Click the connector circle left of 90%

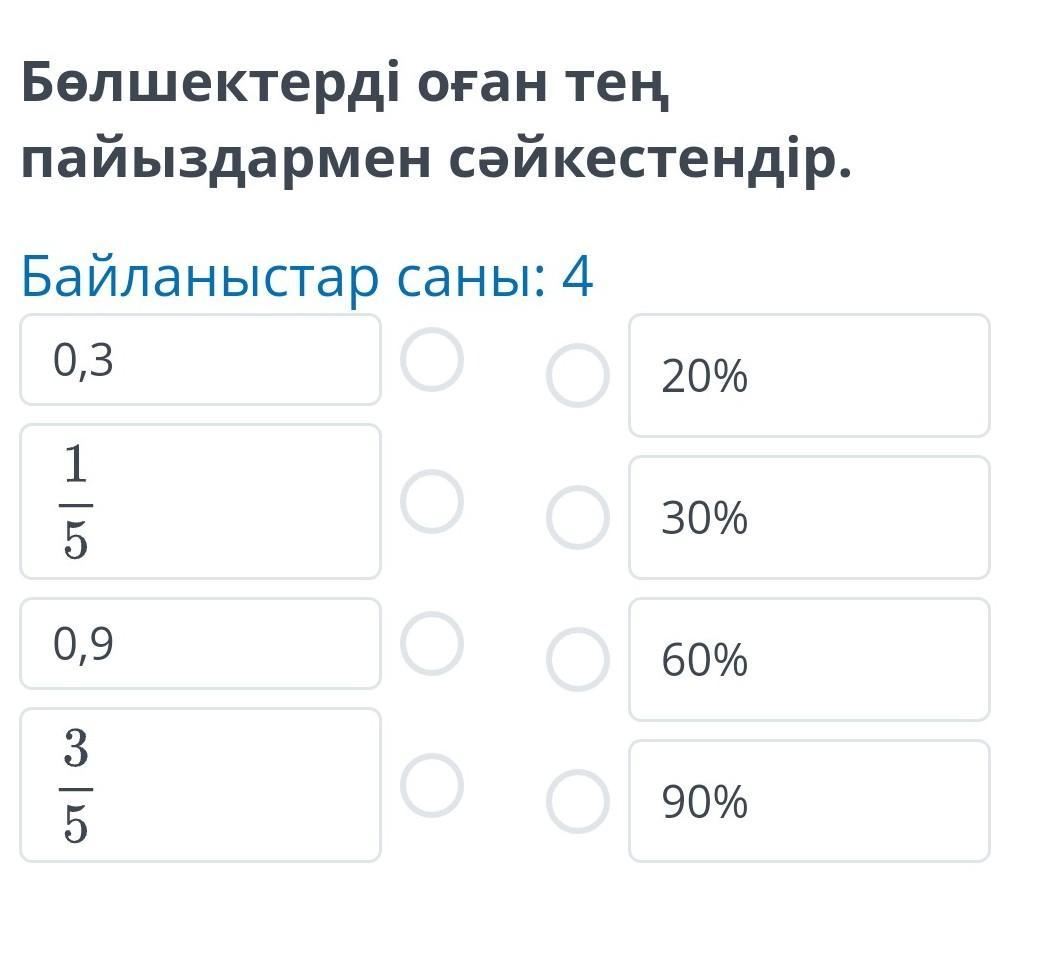(x=577, y=802)
